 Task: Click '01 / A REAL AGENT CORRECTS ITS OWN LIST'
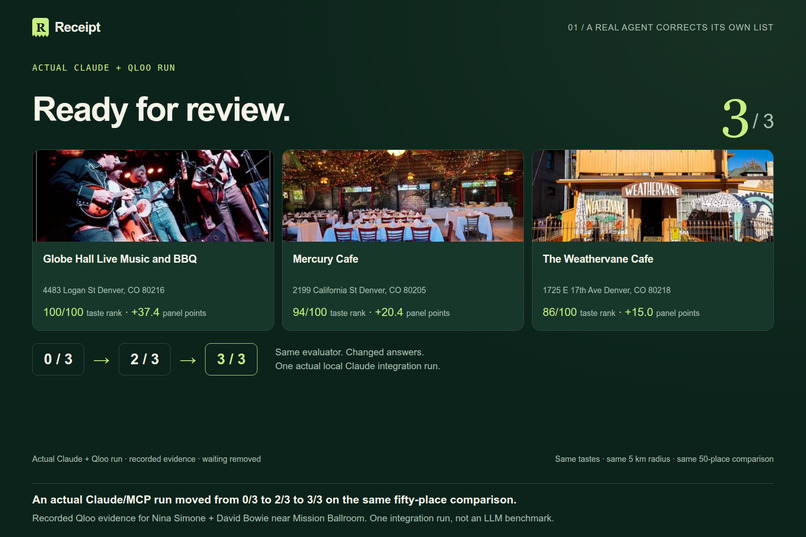point(670,27)
